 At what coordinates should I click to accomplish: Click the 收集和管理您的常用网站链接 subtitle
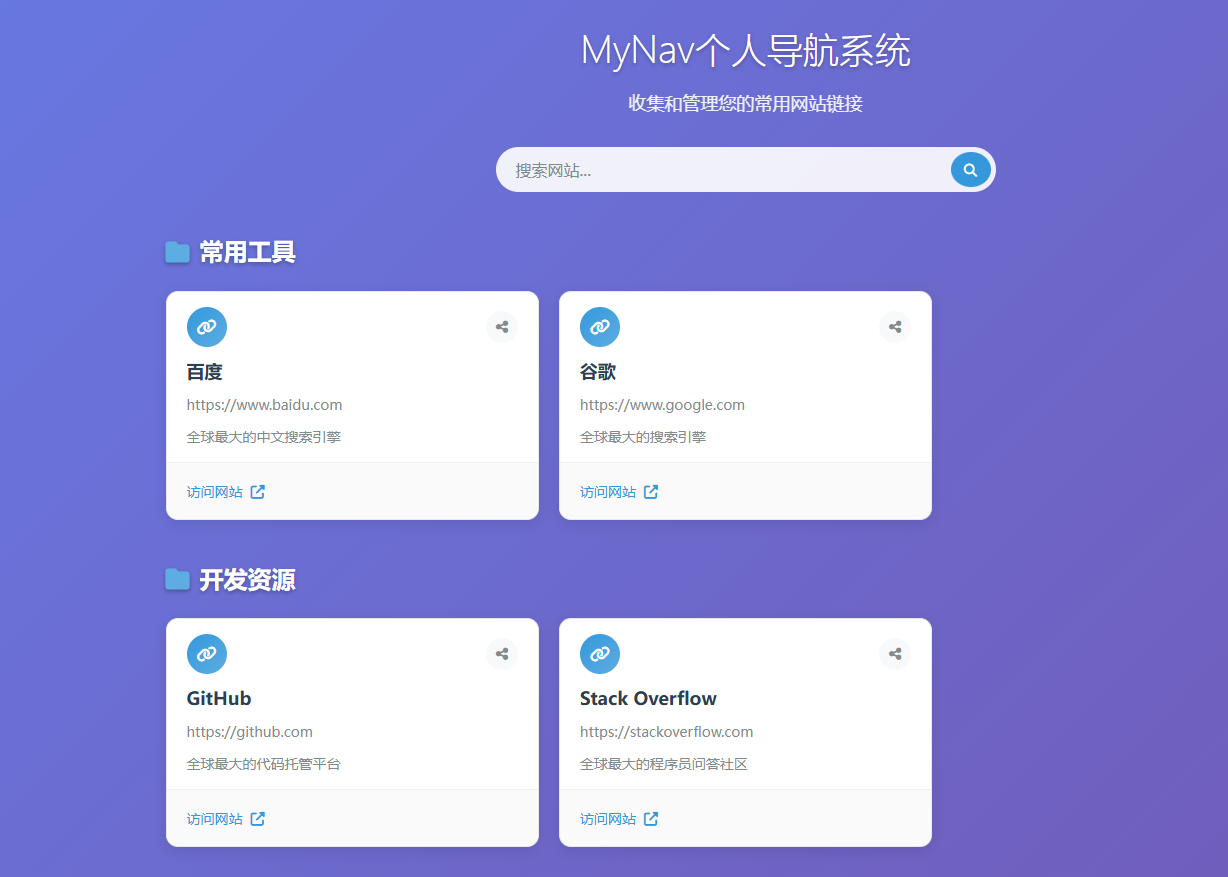[x=745, y=103]
